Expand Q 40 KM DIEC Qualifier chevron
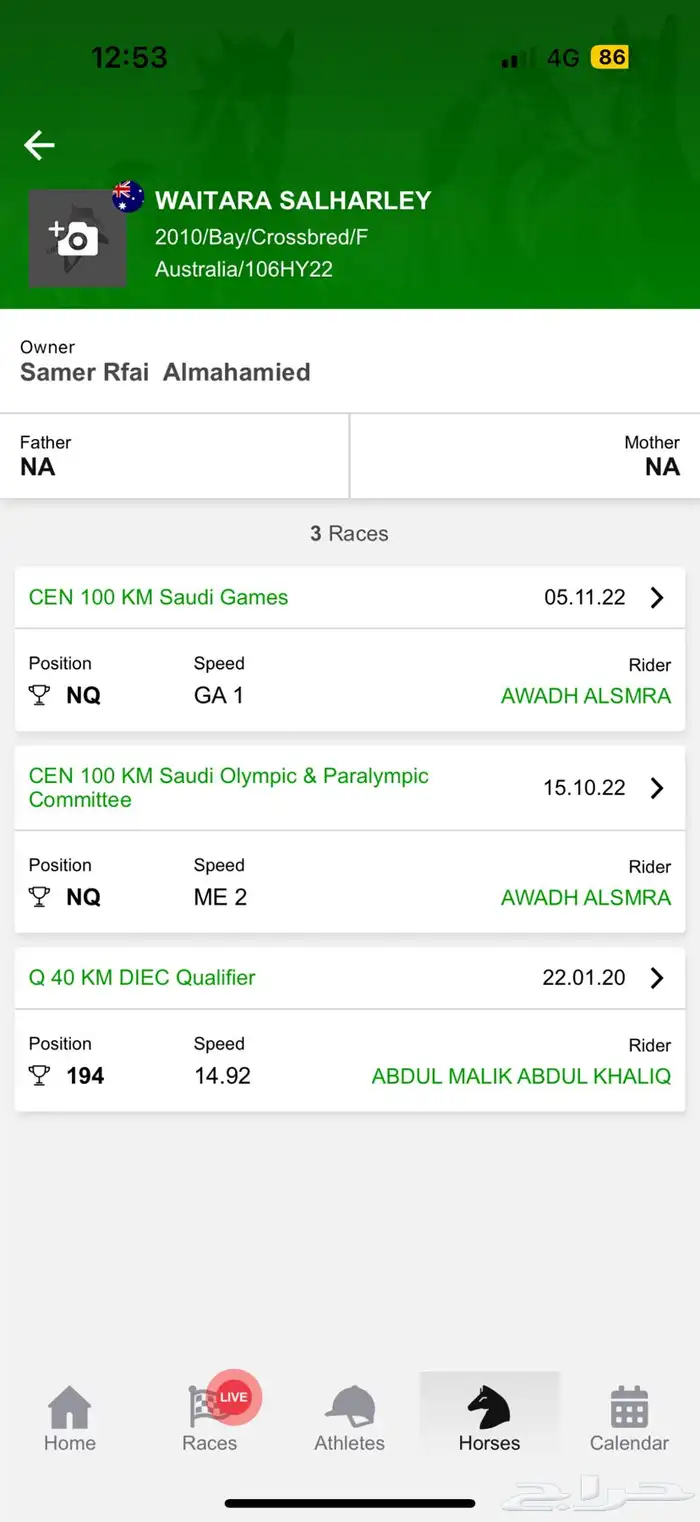 (x=657, y=978)
